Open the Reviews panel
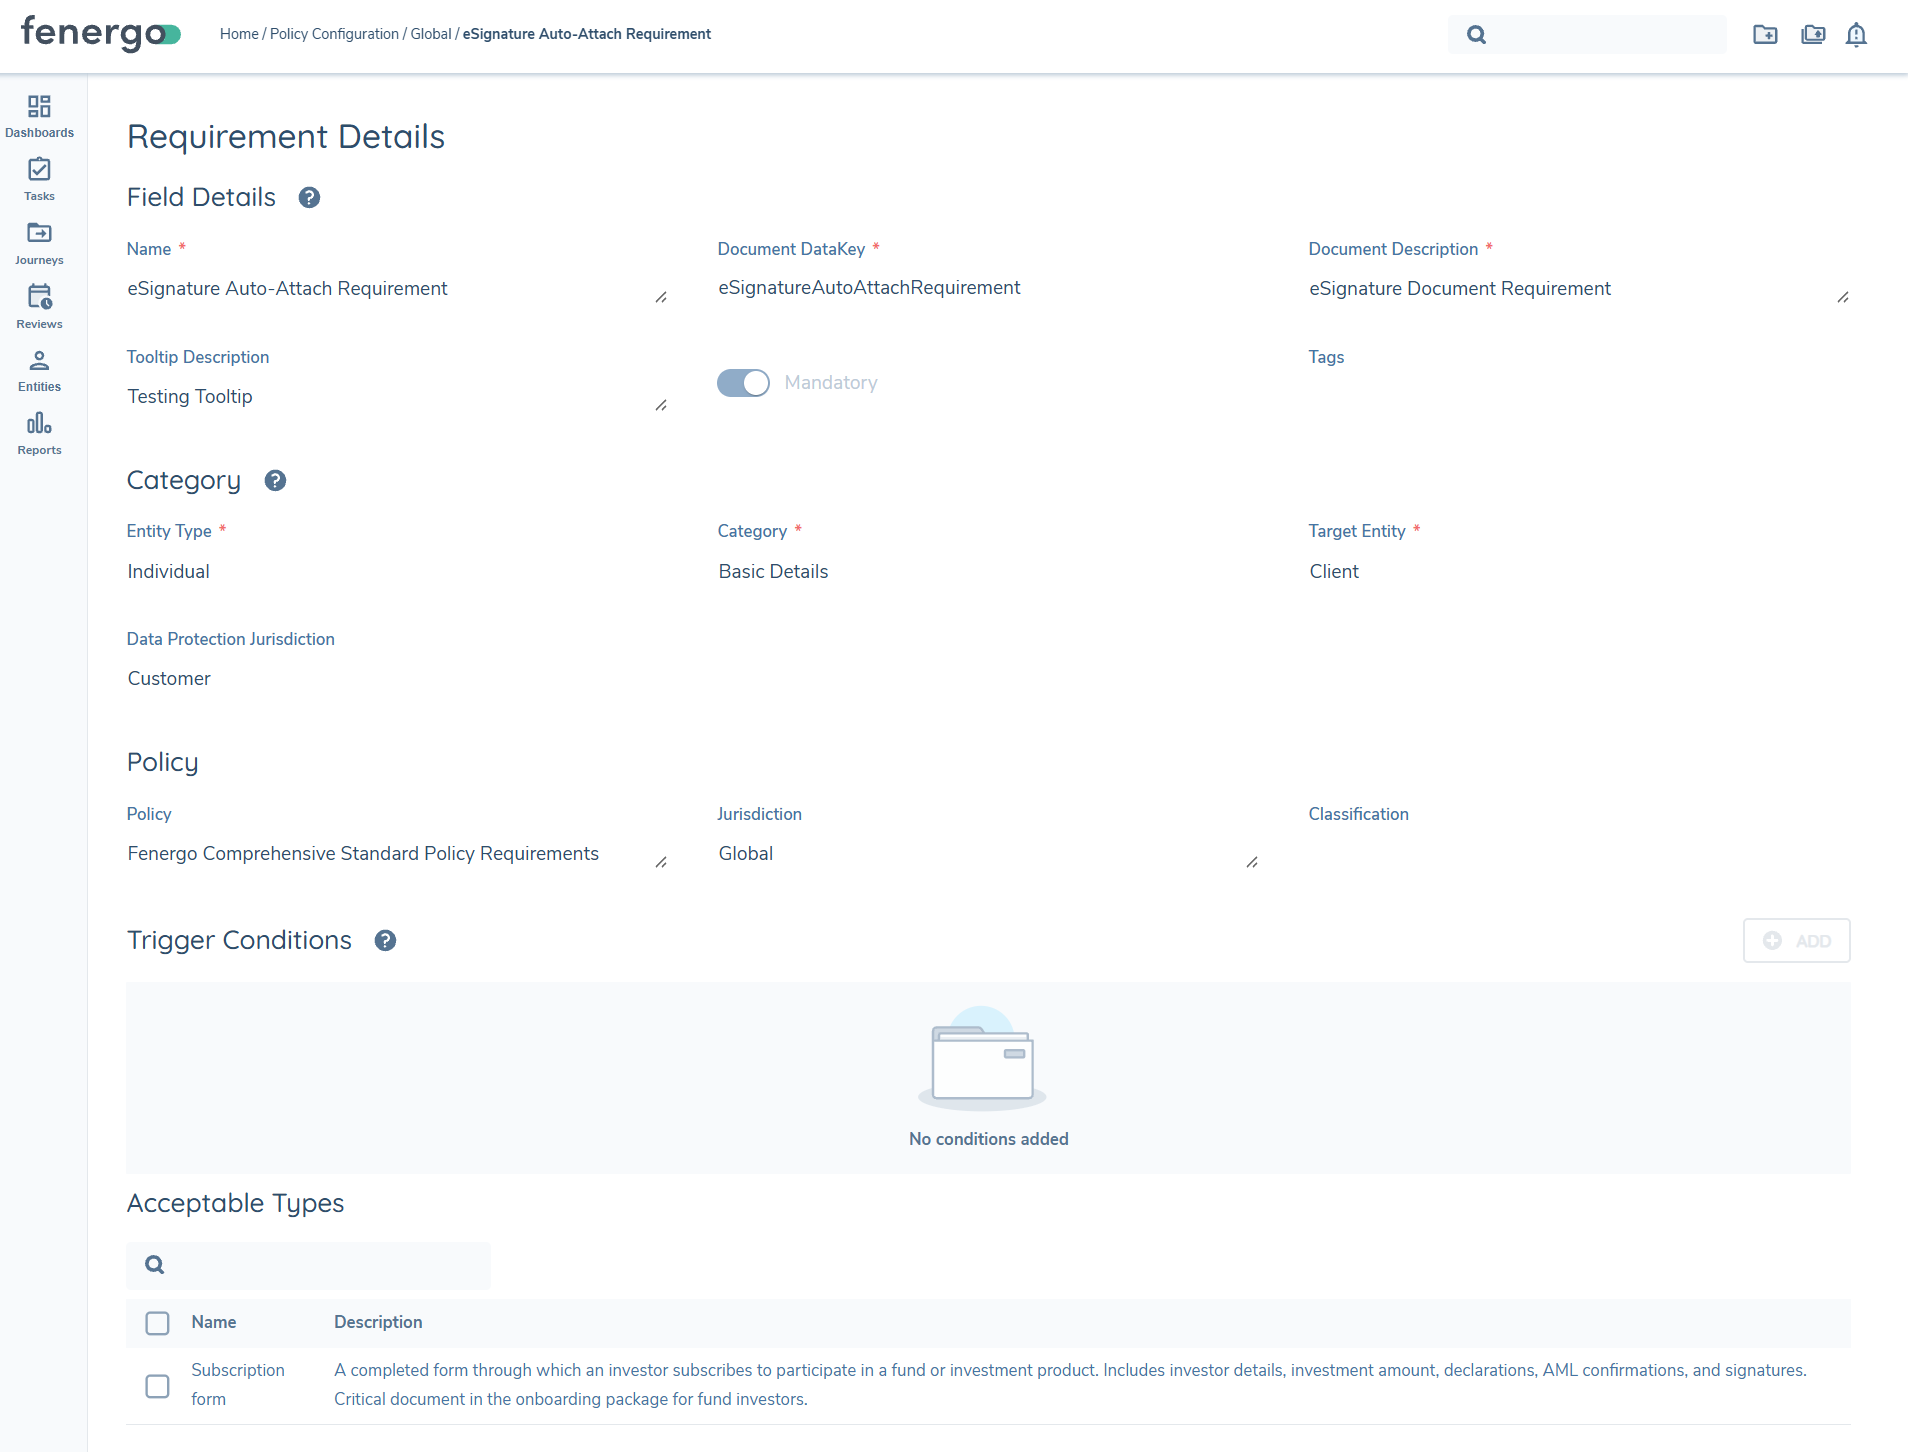This screenshot has width=1908, height=1452. 39,306
